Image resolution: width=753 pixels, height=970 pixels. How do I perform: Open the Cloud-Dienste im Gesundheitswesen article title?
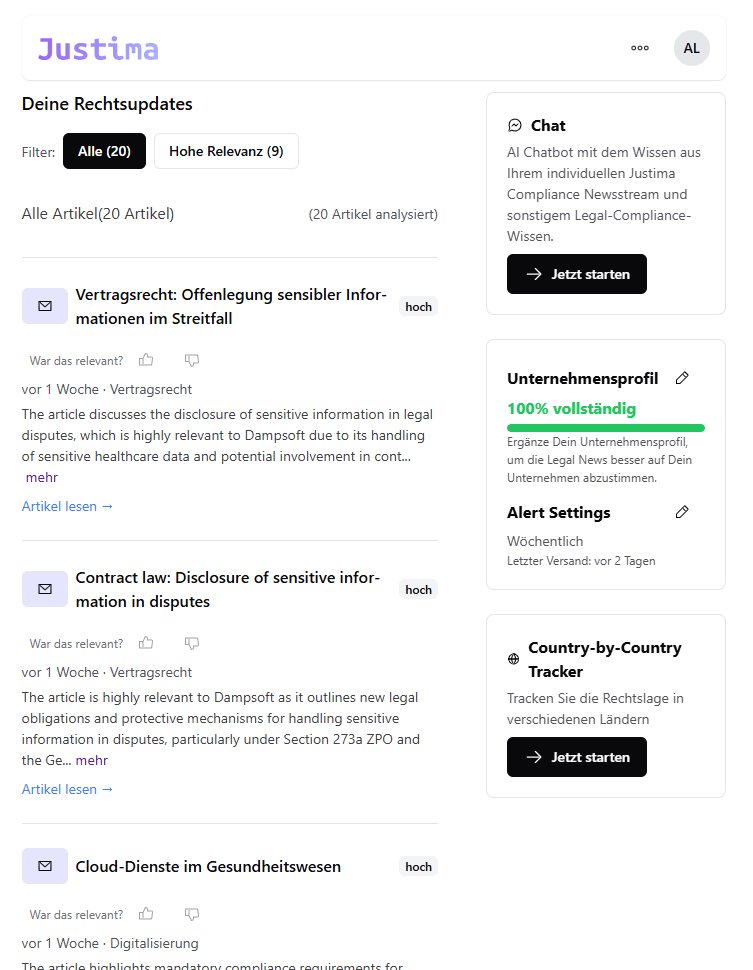208,867
